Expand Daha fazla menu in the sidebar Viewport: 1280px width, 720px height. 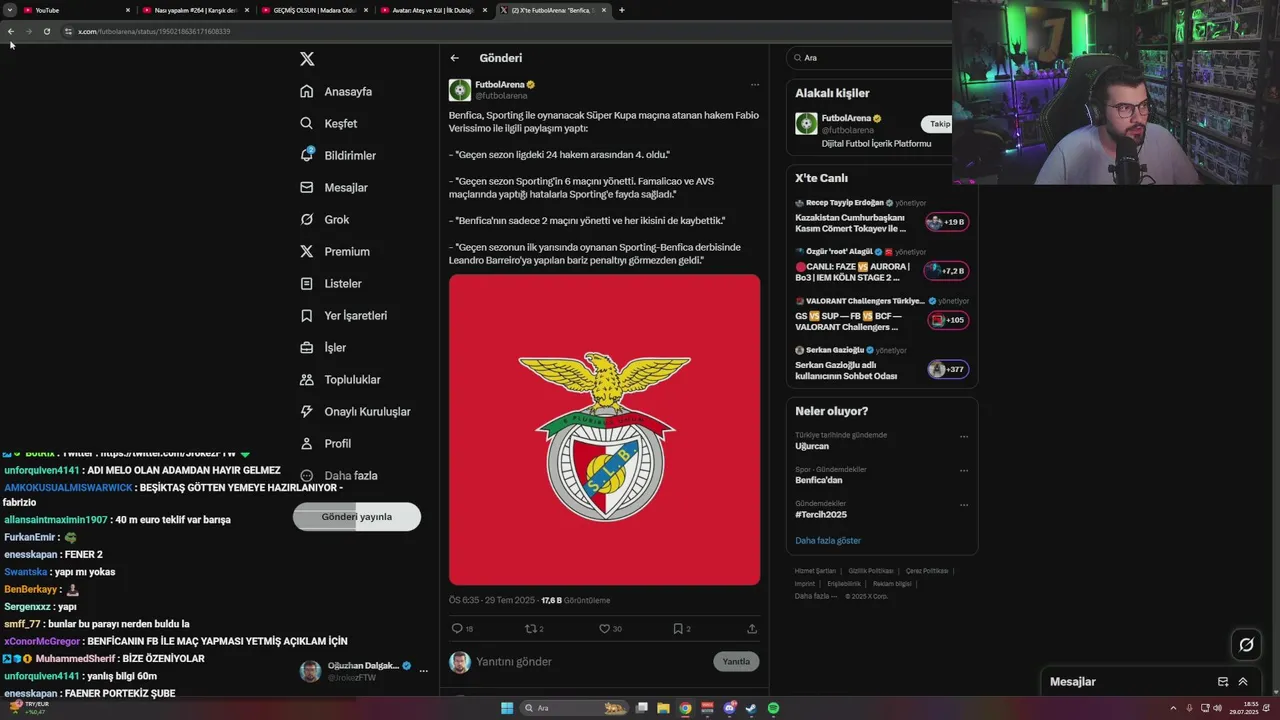pos(338,475)
